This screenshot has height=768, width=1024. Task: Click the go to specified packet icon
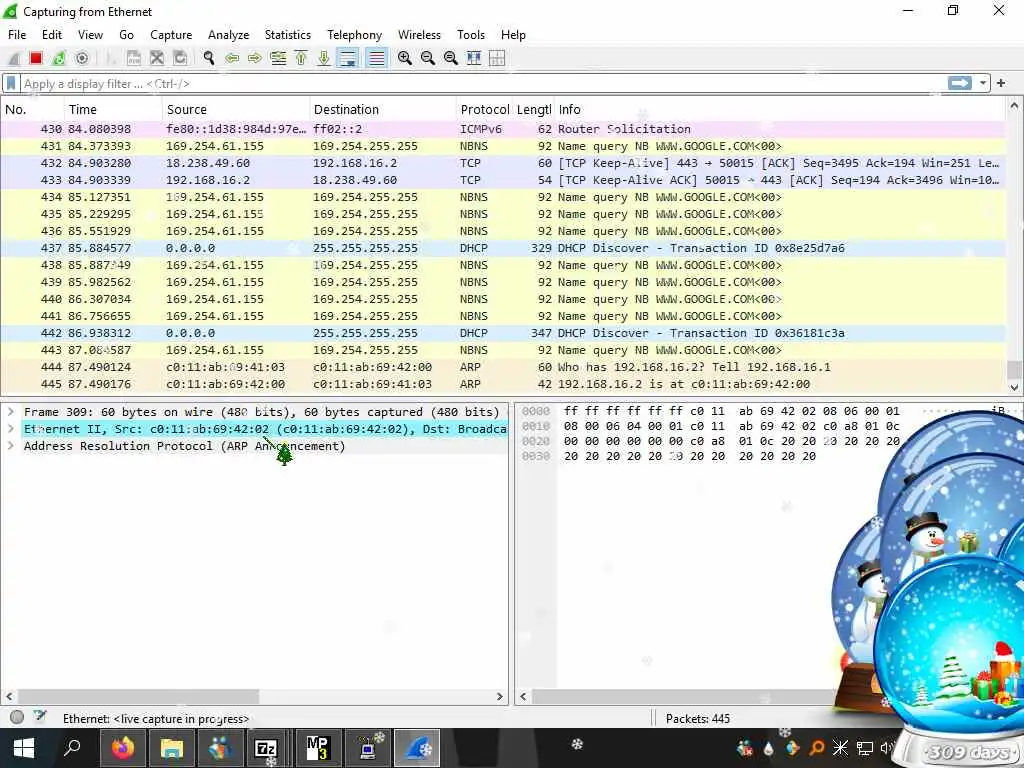278,58
